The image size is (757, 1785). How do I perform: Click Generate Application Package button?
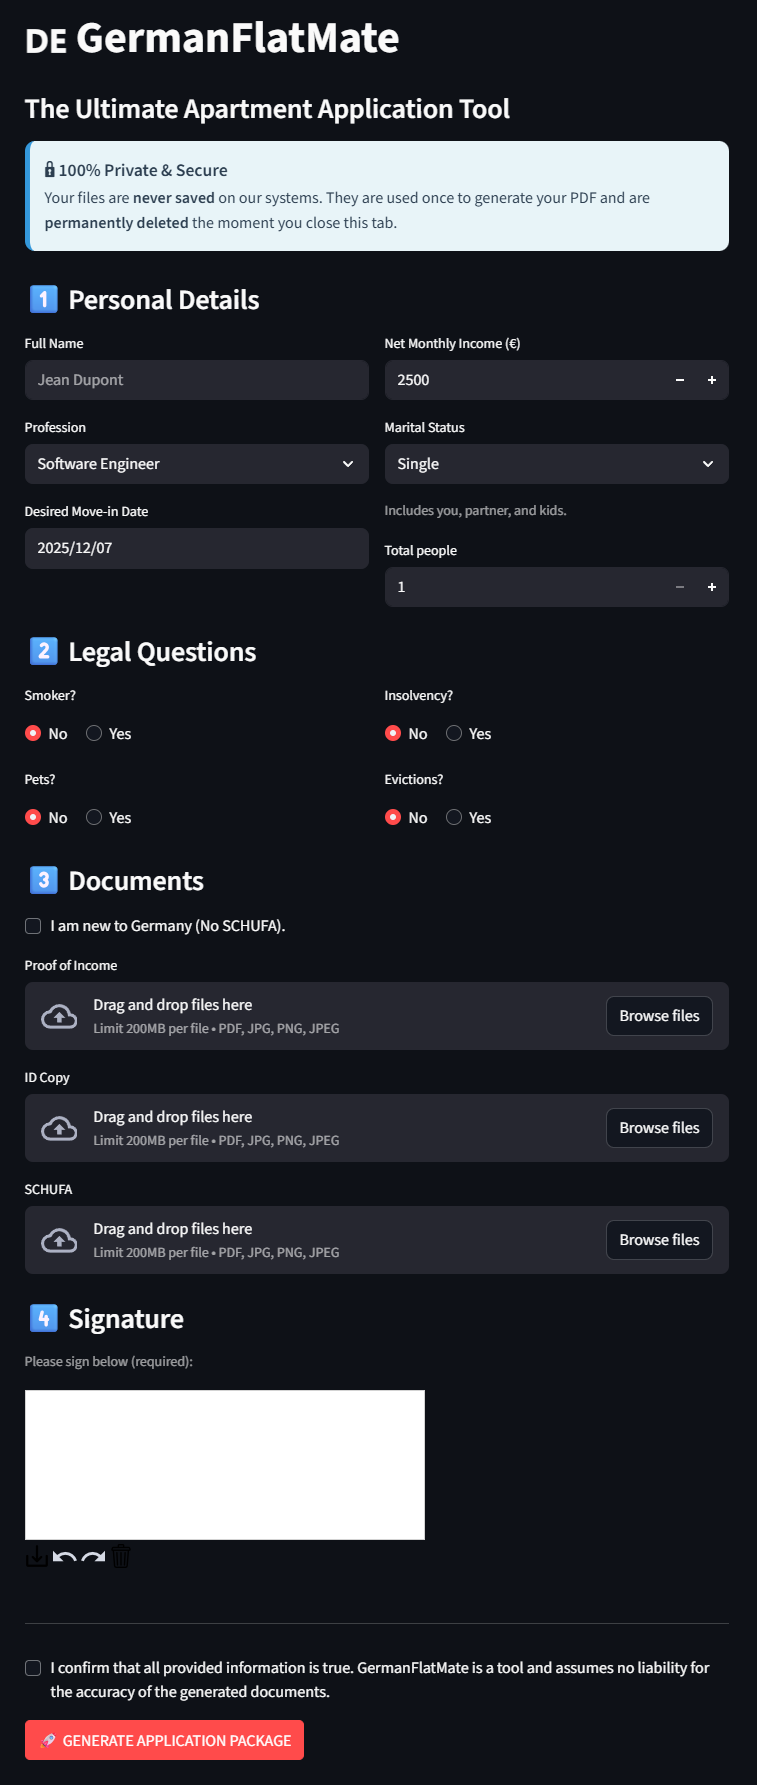coord(164,1740)
